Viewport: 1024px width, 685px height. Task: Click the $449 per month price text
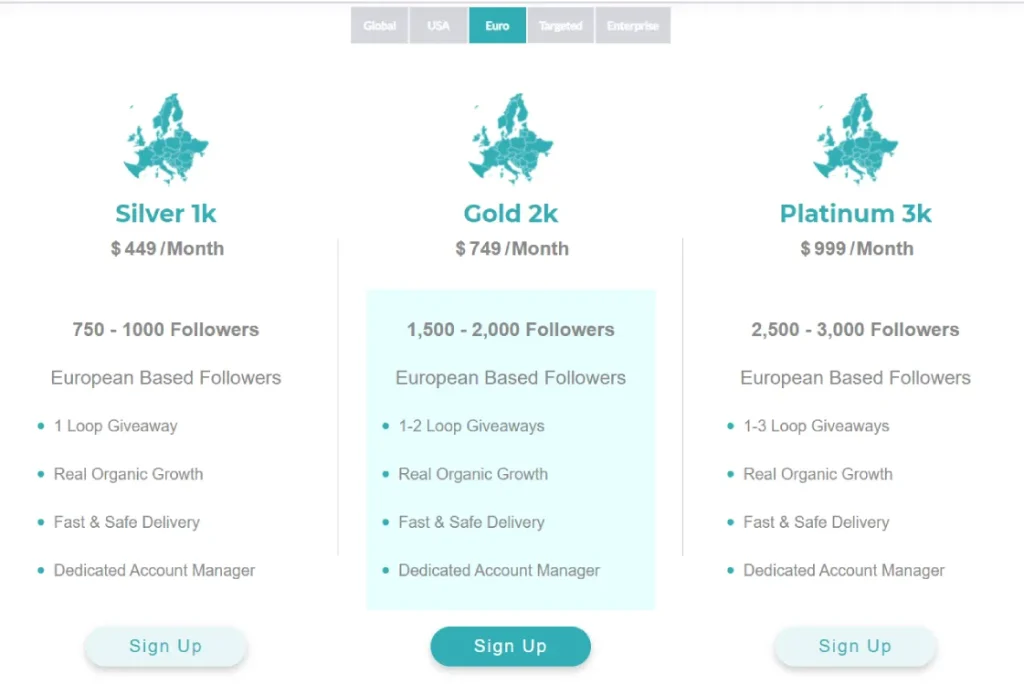(165, 248)
